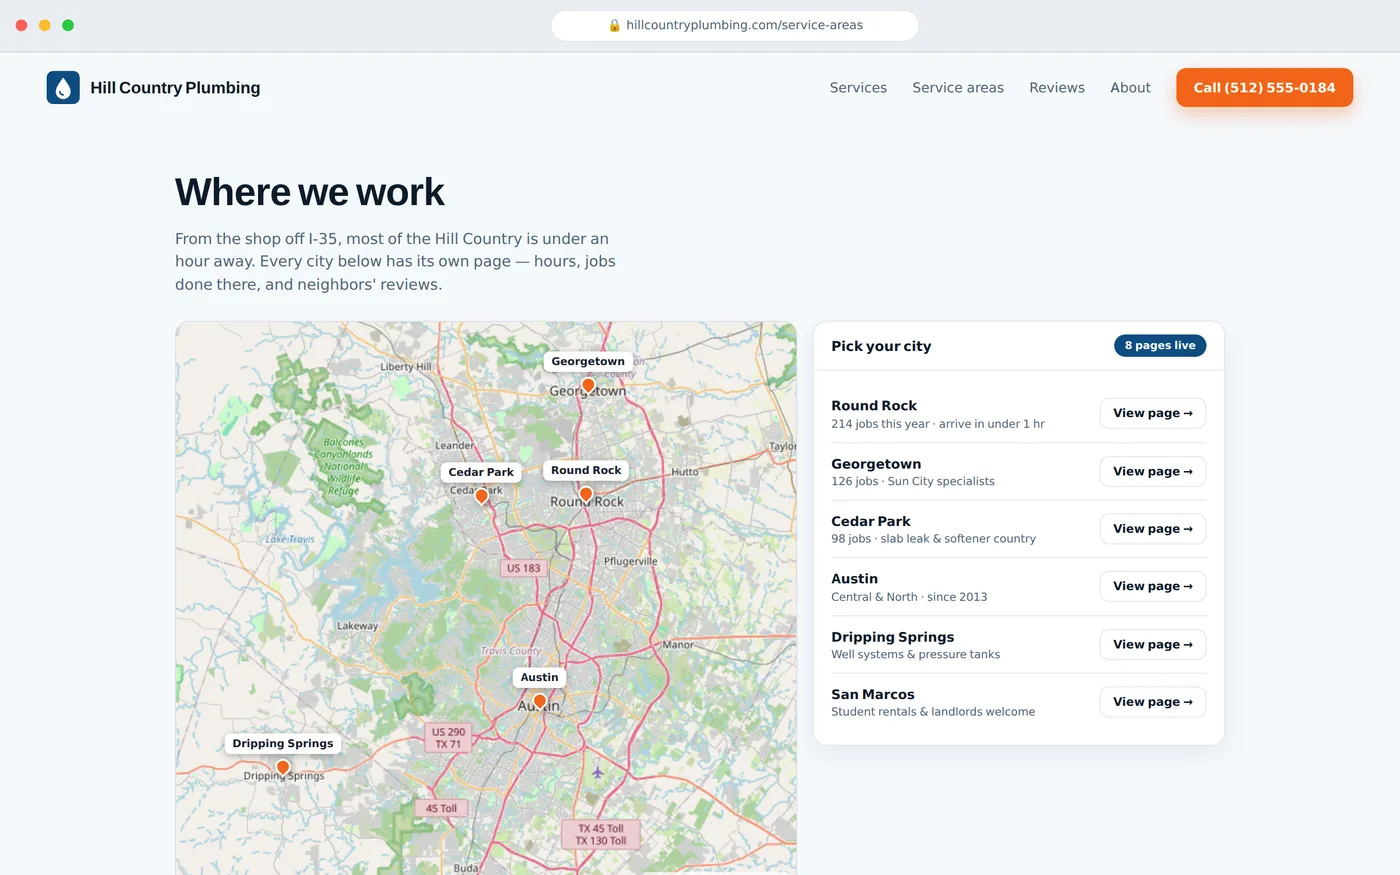Click the Austin map pin
Image resolution: width=1400 pixels, height=875 pixels.
point(540,702)
